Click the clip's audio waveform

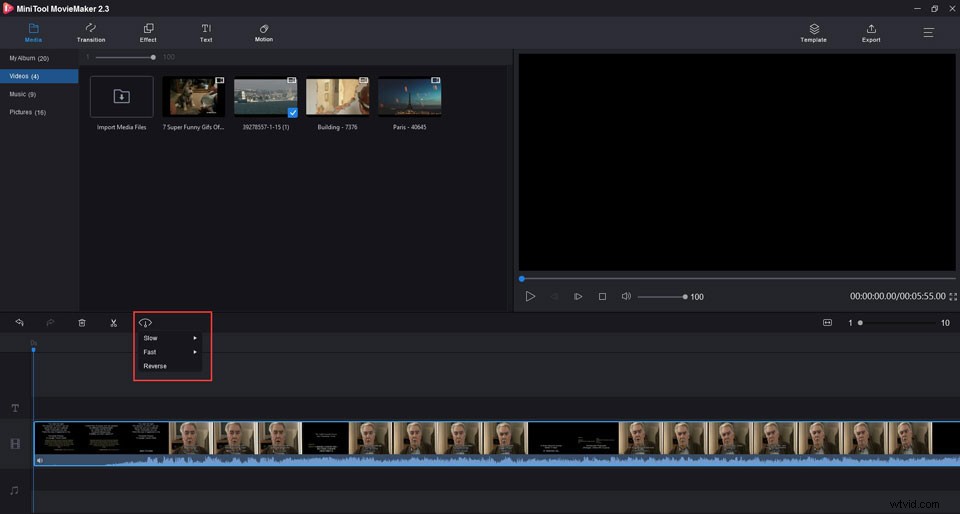[x=497, y=460]
